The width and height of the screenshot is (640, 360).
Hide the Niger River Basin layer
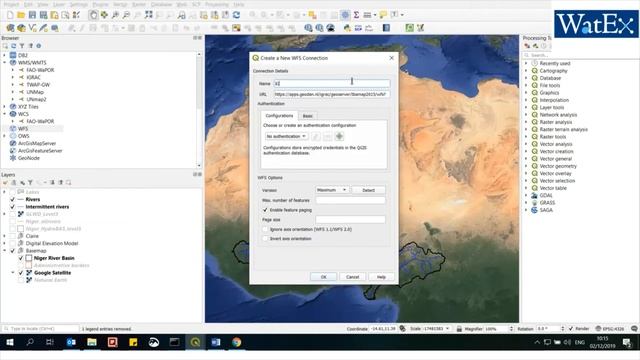[x=21, y=258]
